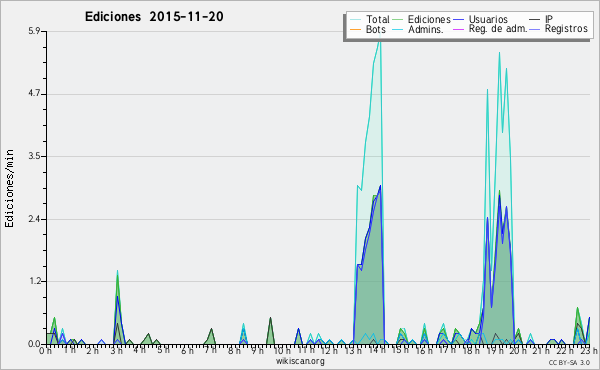This screenshot has height=370, width=600.
Task: Click the x-axis label '9 h'
Action: 258,350
